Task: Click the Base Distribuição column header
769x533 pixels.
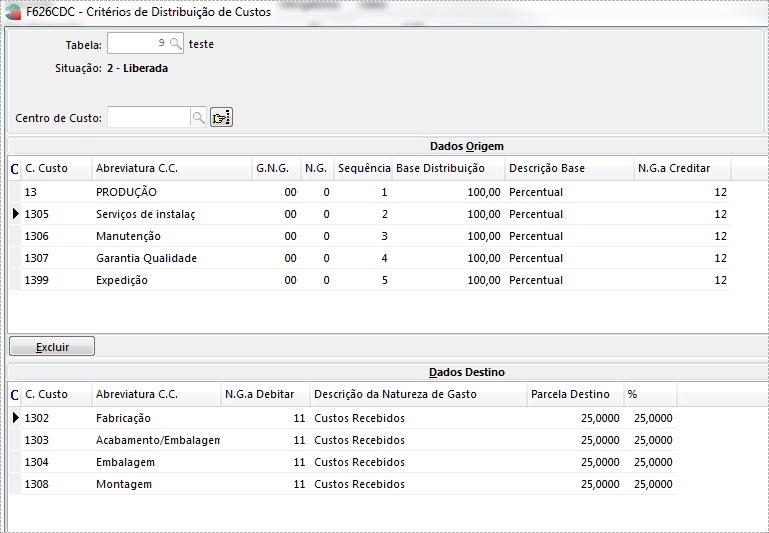Action: pyautogui.click(x=448, y=168)
